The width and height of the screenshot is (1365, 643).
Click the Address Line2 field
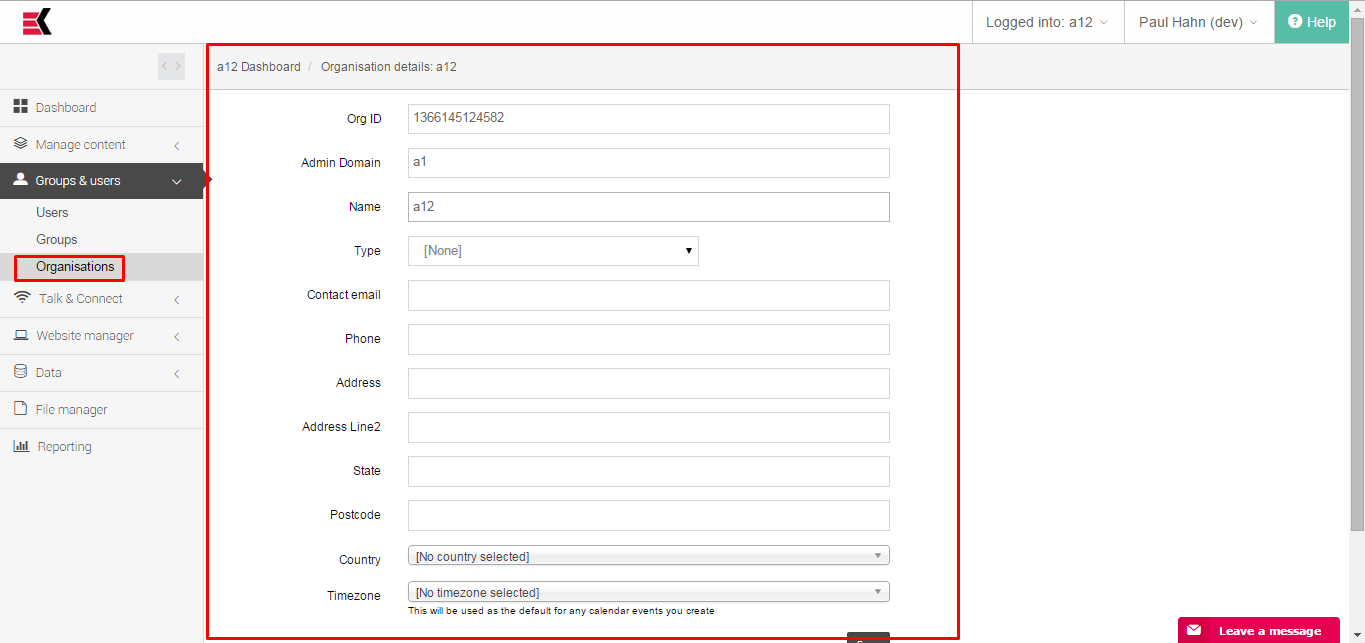click(x=648, y=426)
